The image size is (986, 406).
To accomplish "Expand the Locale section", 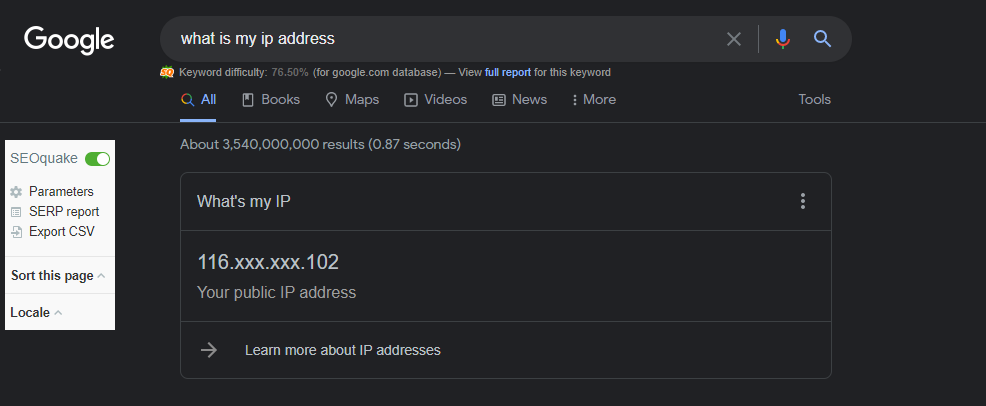I will click(36, 312).
